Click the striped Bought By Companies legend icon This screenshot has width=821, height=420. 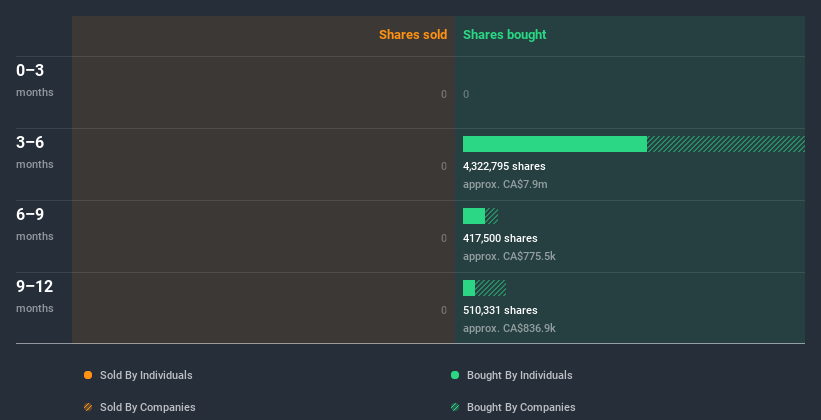[455, 407]
